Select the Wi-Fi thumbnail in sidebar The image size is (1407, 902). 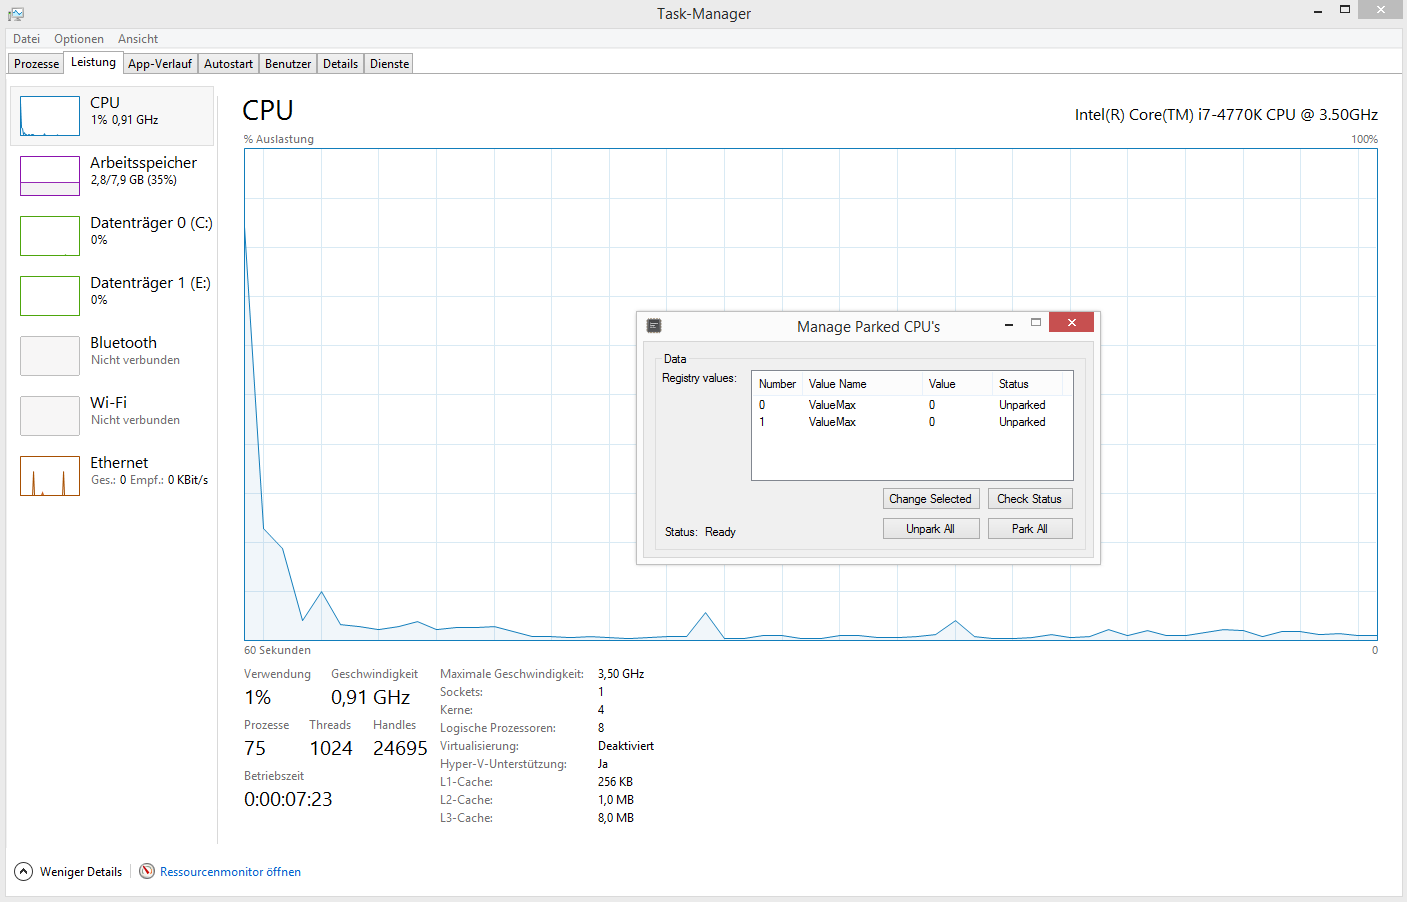pos(50,416)
